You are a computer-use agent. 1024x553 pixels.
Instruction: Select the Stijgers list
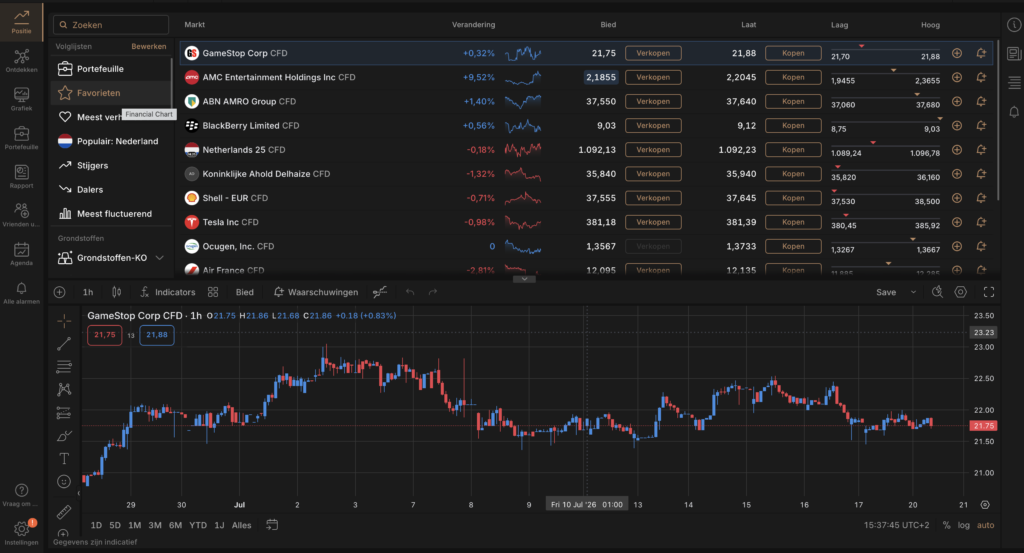[111, 165]
